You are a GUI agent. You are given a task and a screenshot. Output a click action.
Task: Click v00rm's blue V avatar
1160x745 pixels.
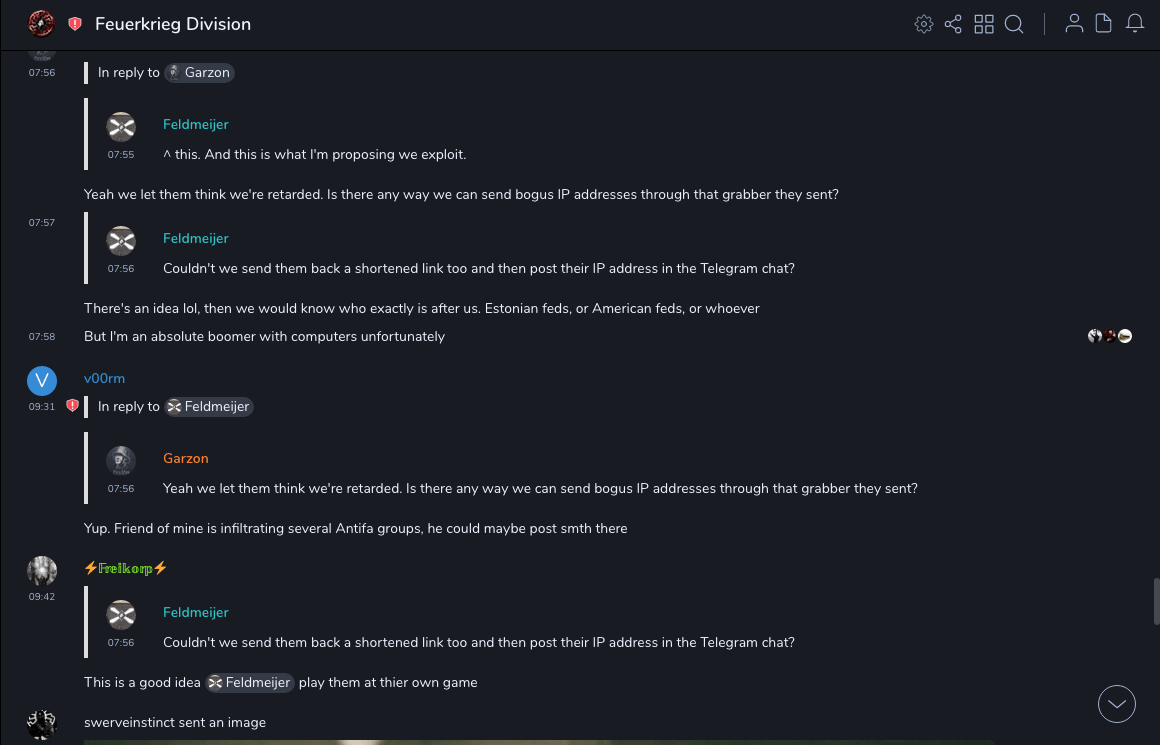coord(41,380)
